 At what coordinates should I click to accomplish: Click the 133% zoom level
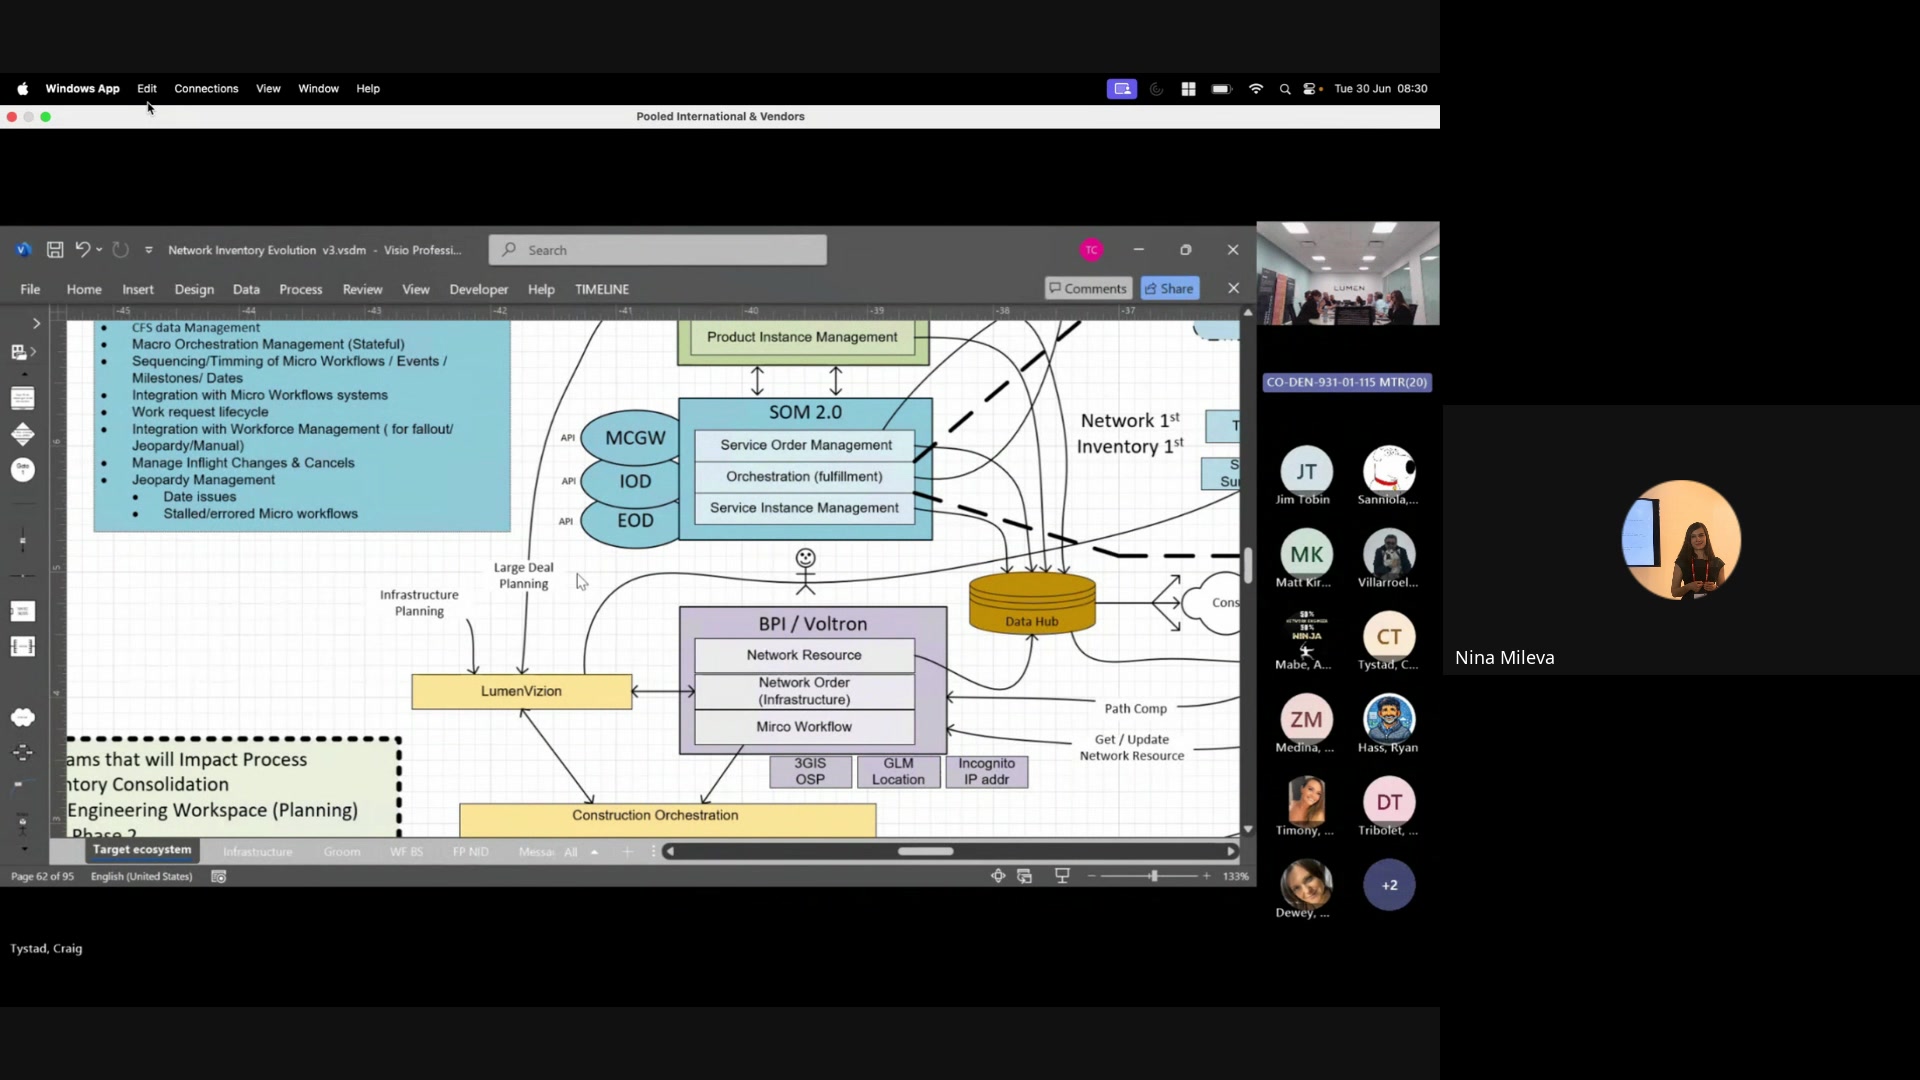click(x=1236, y=877)
